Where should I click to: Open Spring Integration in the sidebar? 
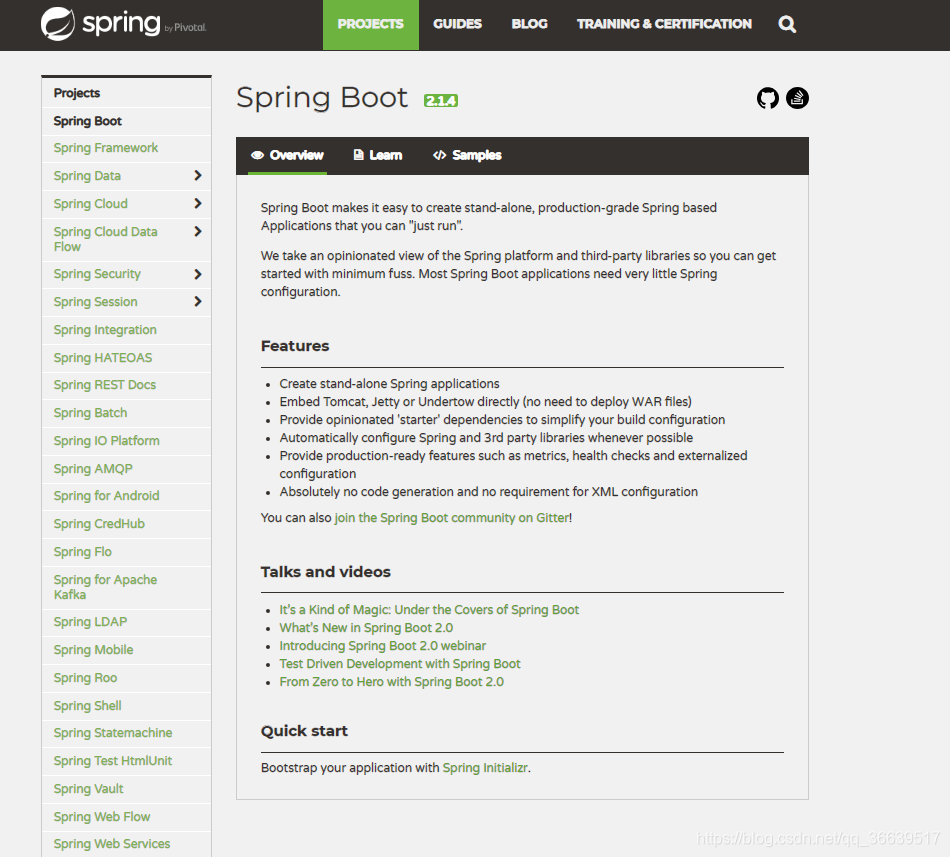pos(105,329)
